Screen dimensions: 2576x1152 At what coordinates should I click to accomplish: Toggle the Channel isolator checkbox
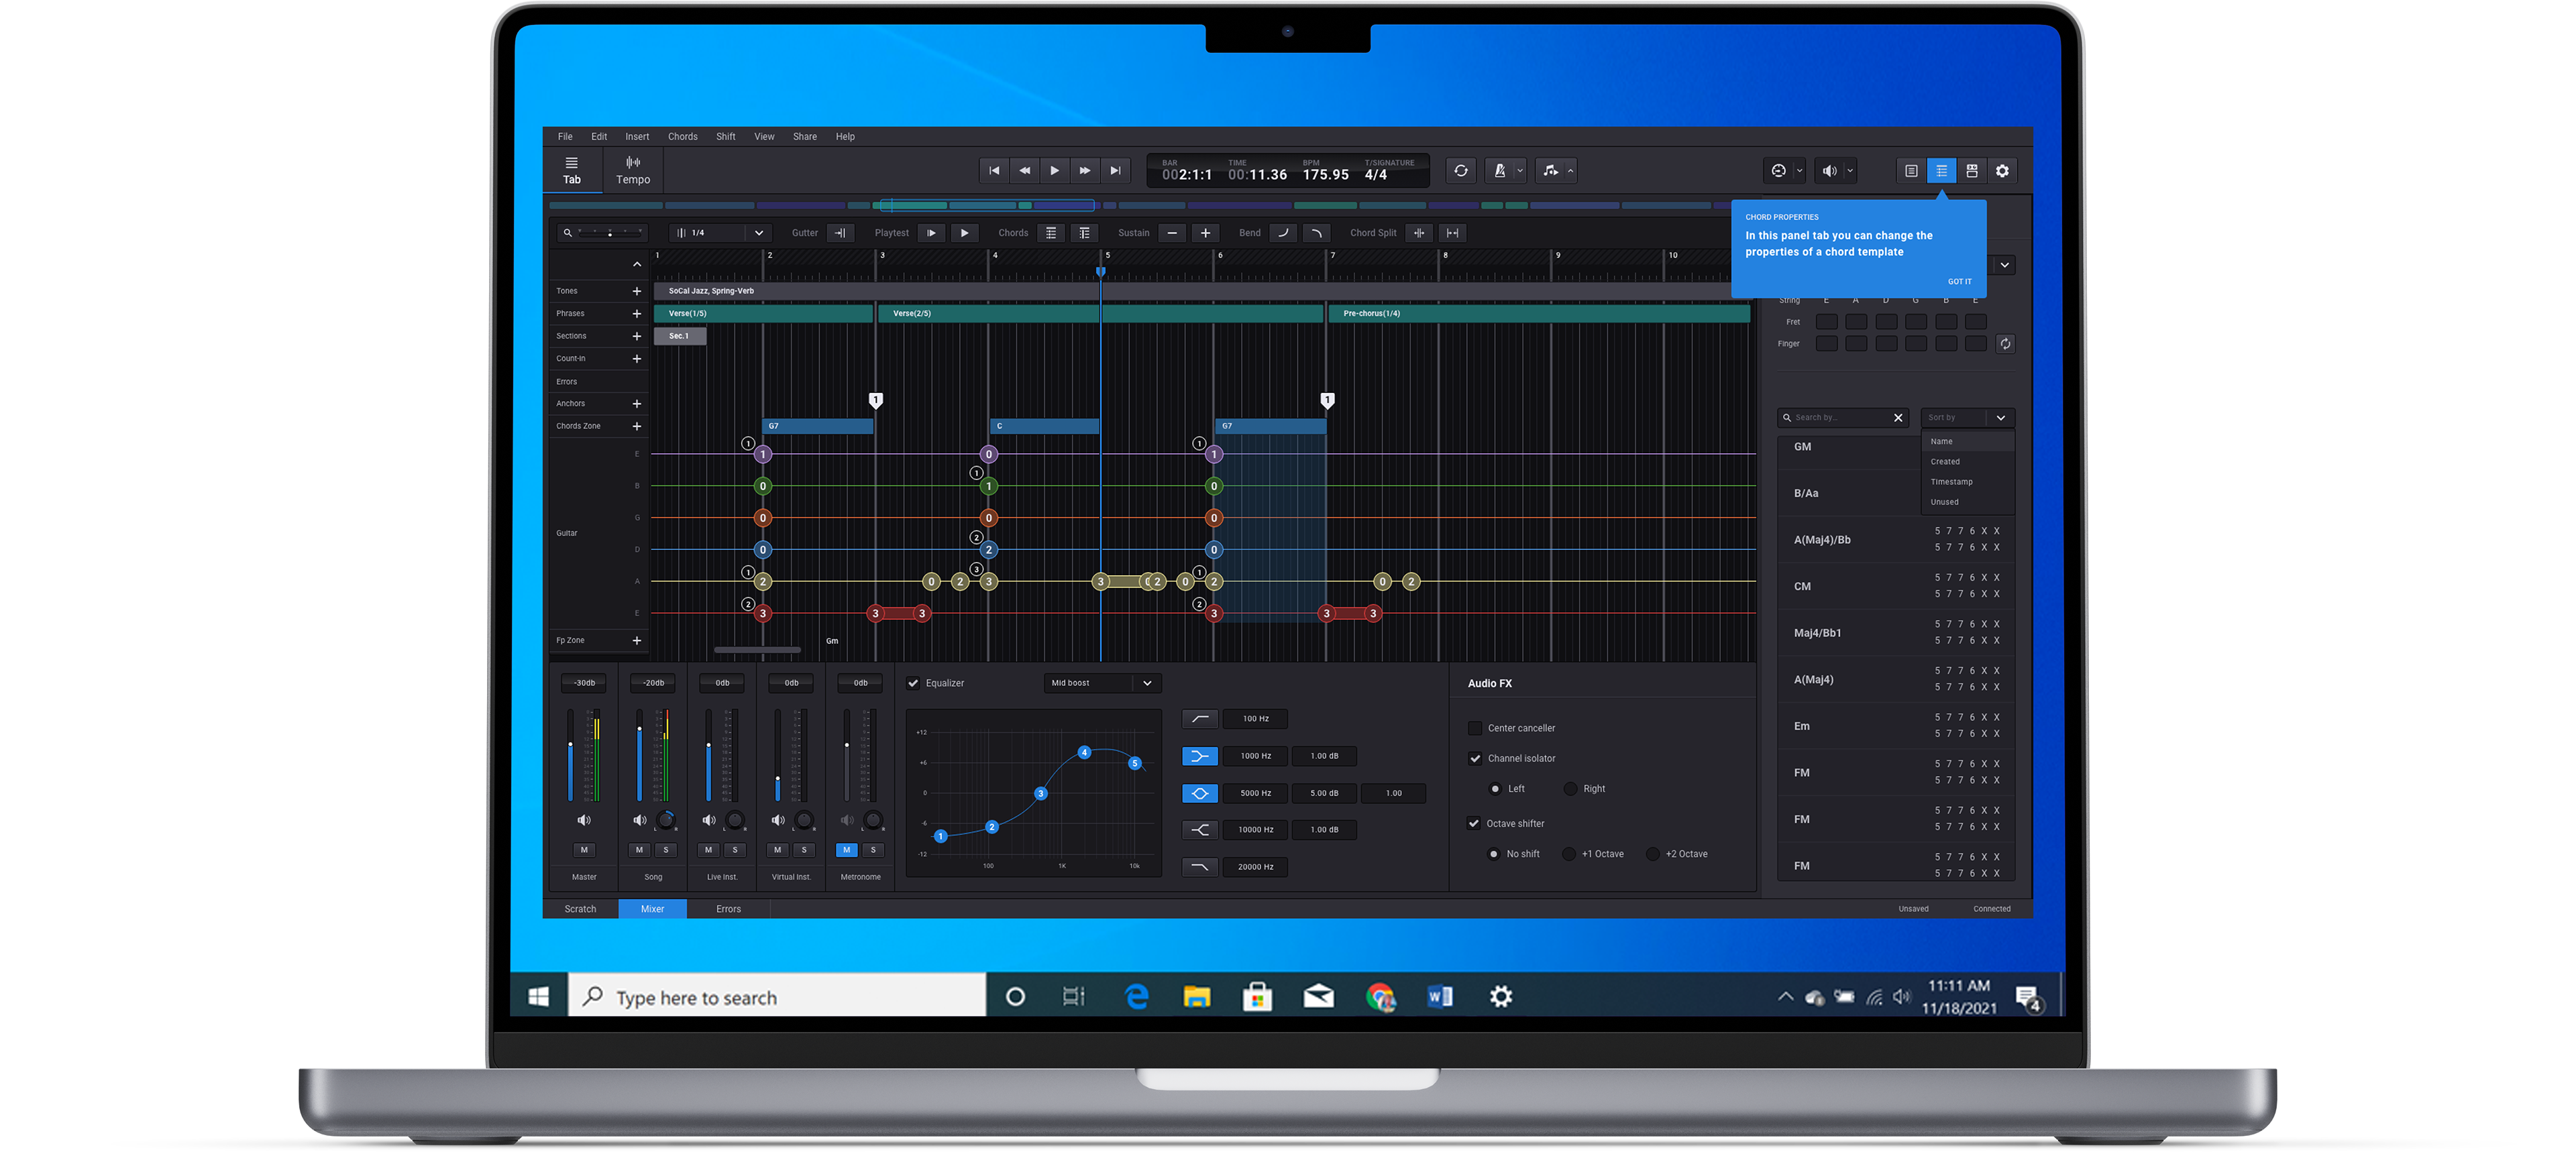(x=1475, y=759)
